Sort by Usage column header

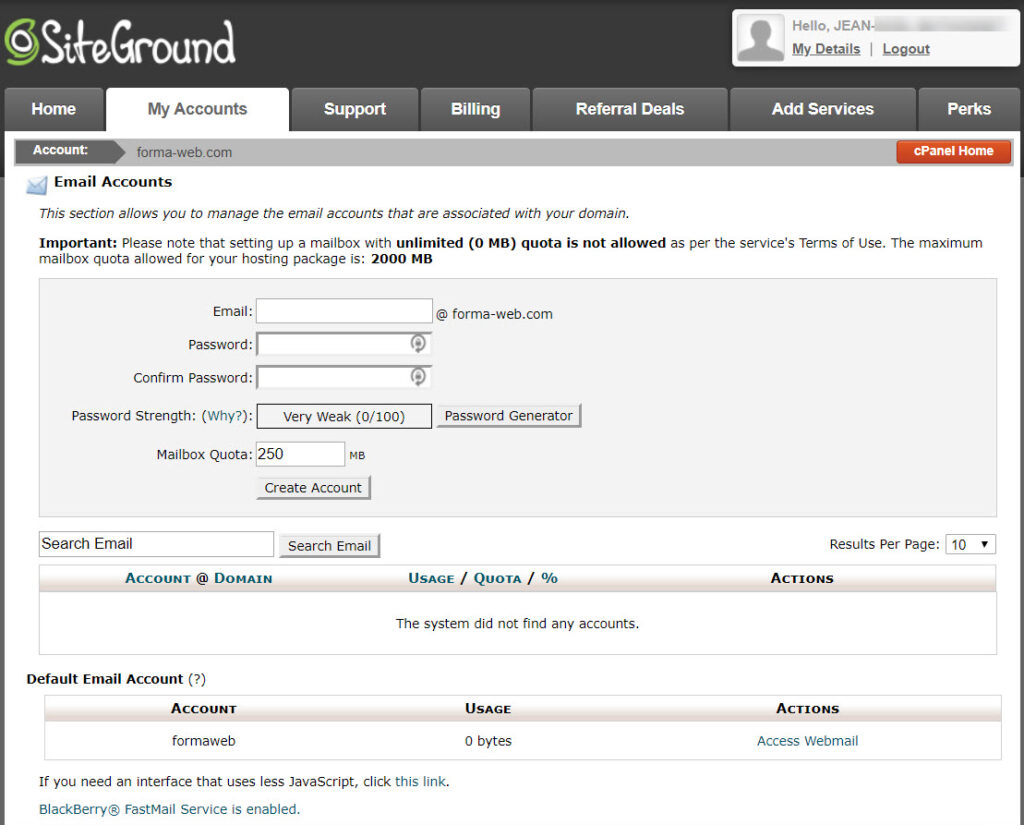click(x=431, y=579)
